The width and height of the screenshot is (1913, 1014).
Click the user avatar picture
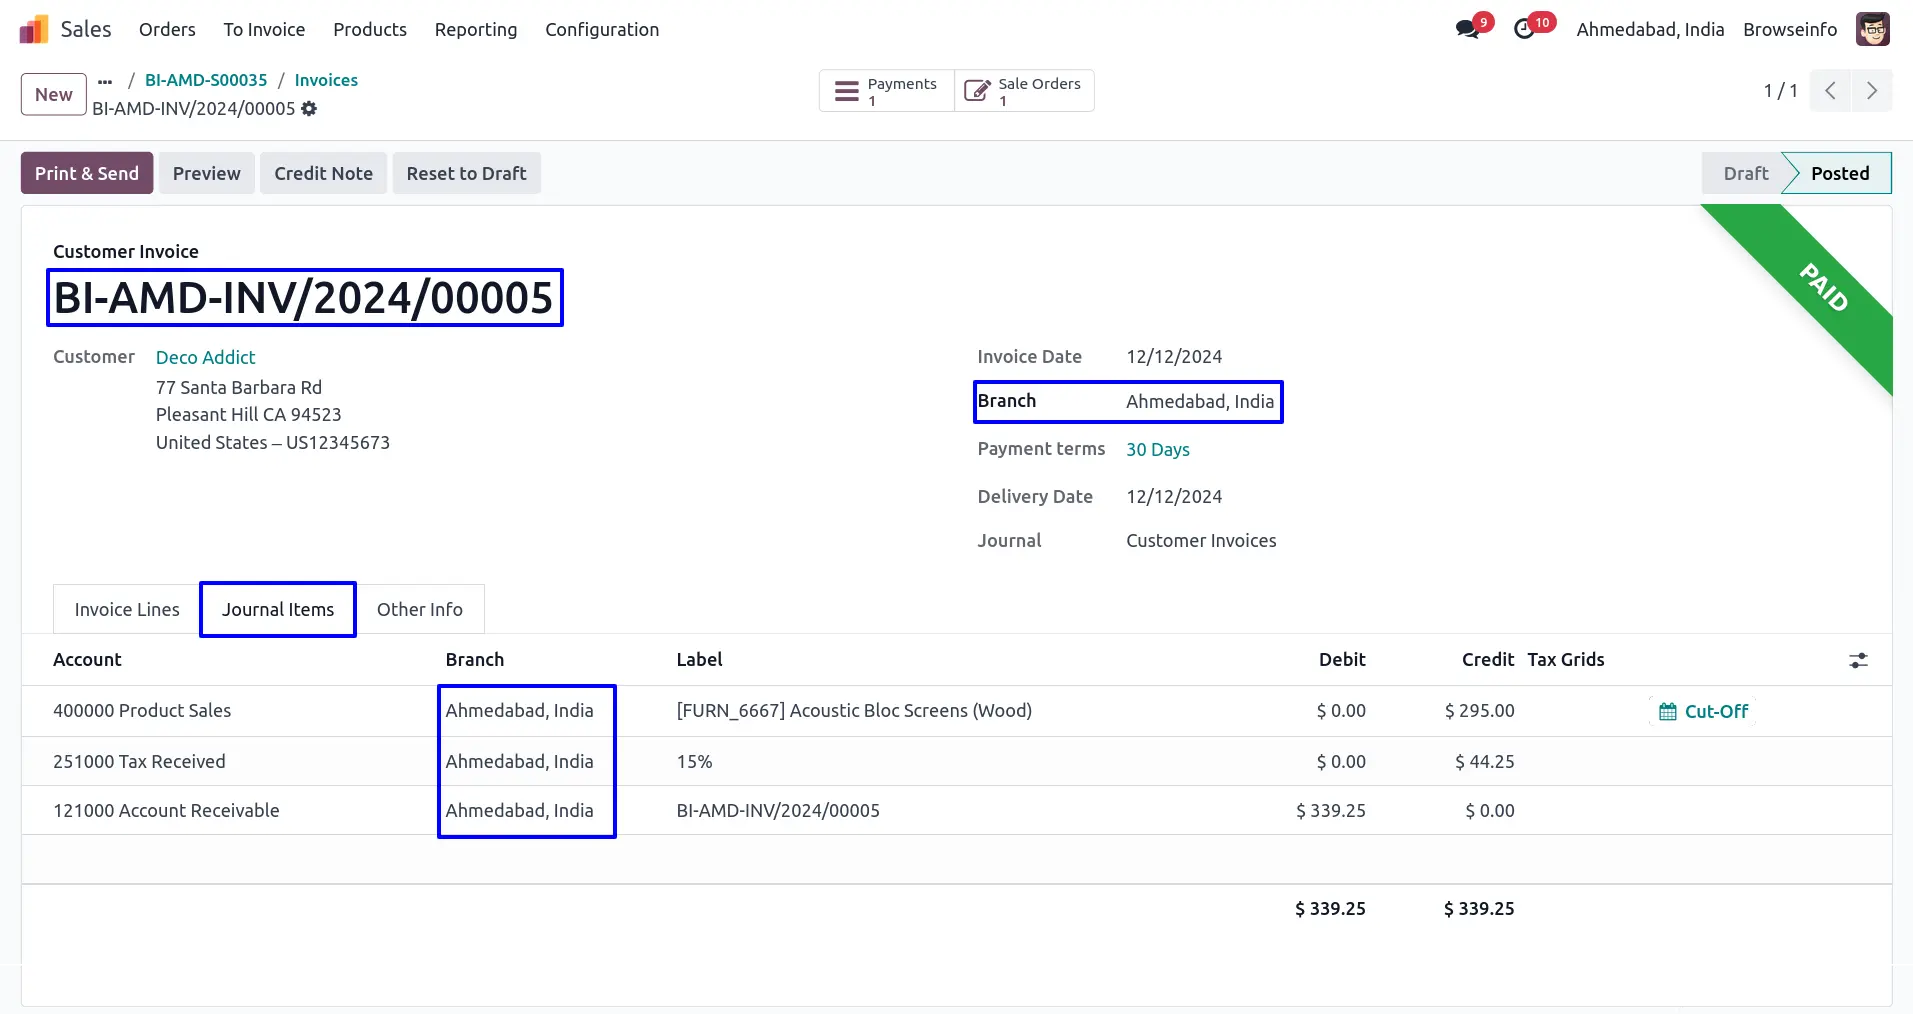[1872, 29]
